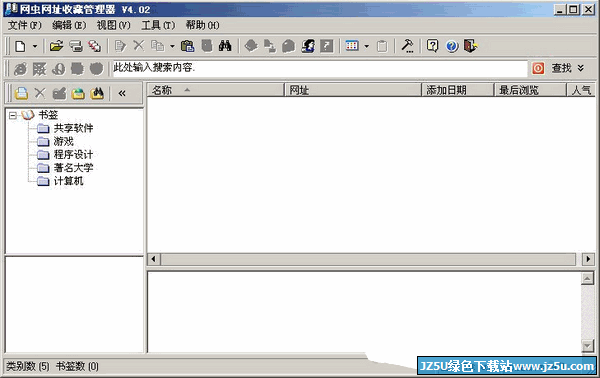Click the person silhouette toolbar icon

click(x=308, y=46)
